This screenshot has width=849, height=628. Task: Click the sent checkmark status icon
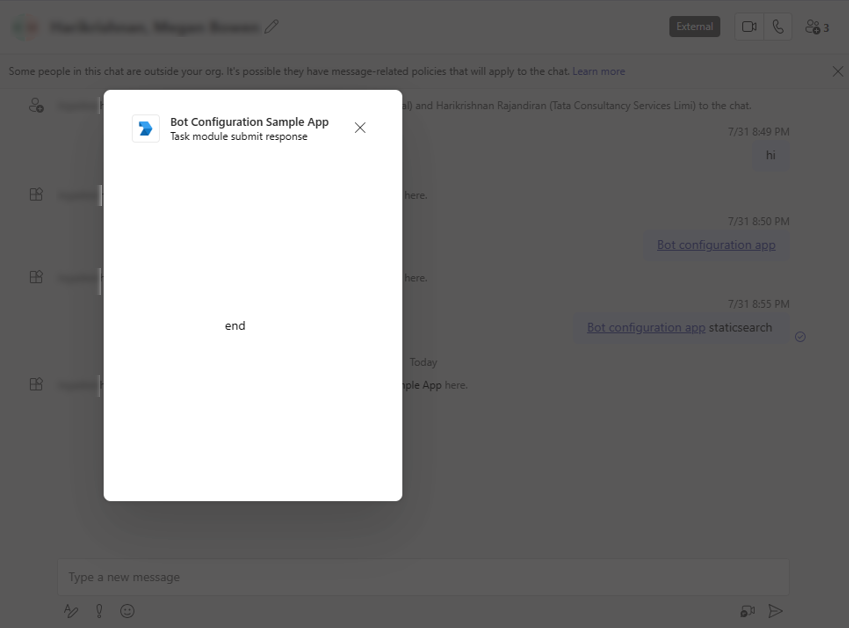(x=800, y=337)
